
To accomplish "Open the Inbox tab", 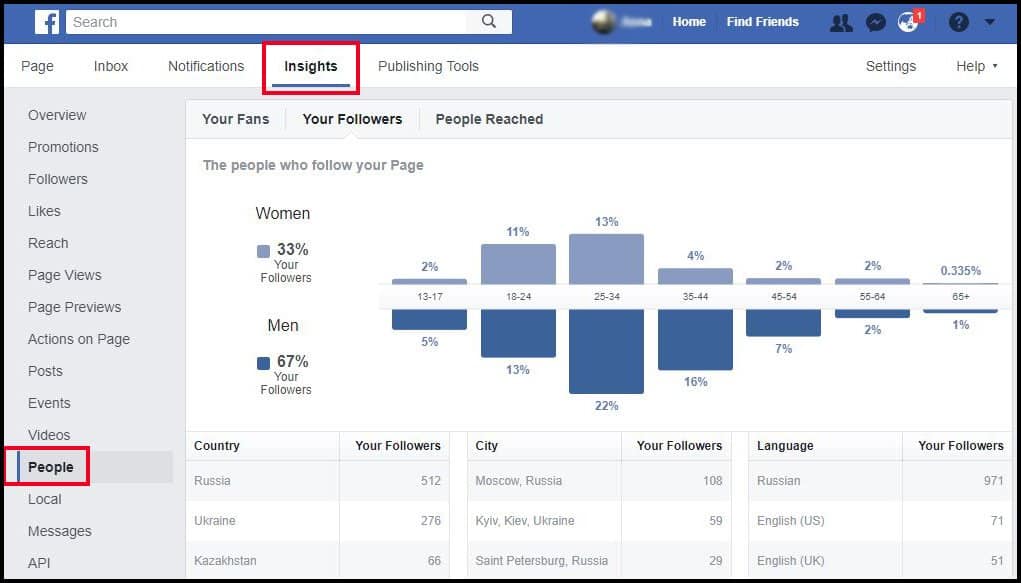I will (x=110, y=65).
